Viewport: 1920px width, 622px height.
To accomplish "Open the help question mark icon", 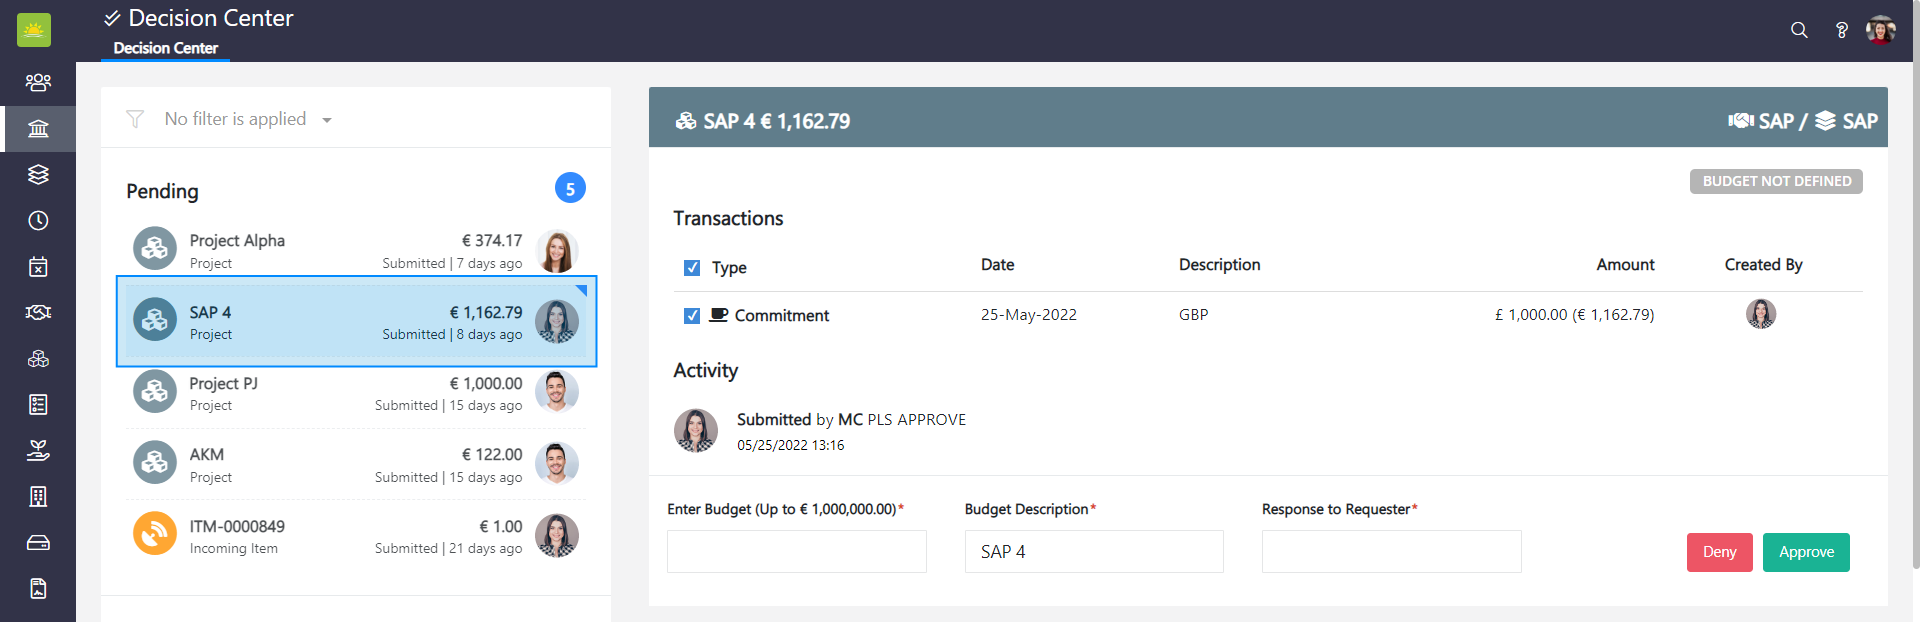I will pyautogui.click(x=1841, y=30).
